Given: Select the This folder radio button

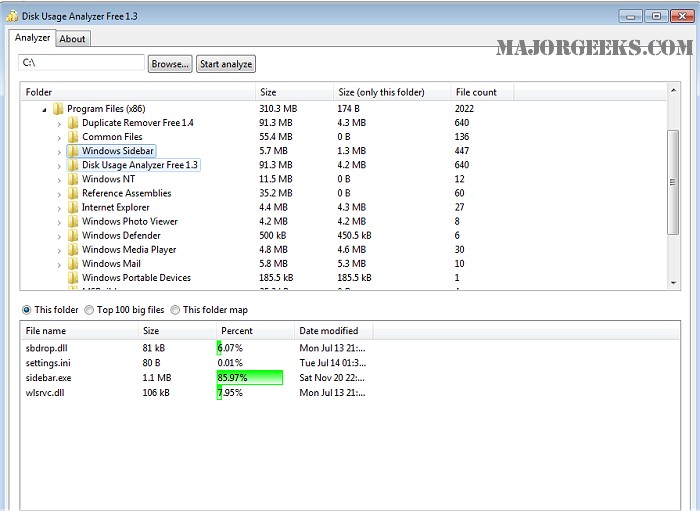Looking at the screenshot, I should 26,310.
